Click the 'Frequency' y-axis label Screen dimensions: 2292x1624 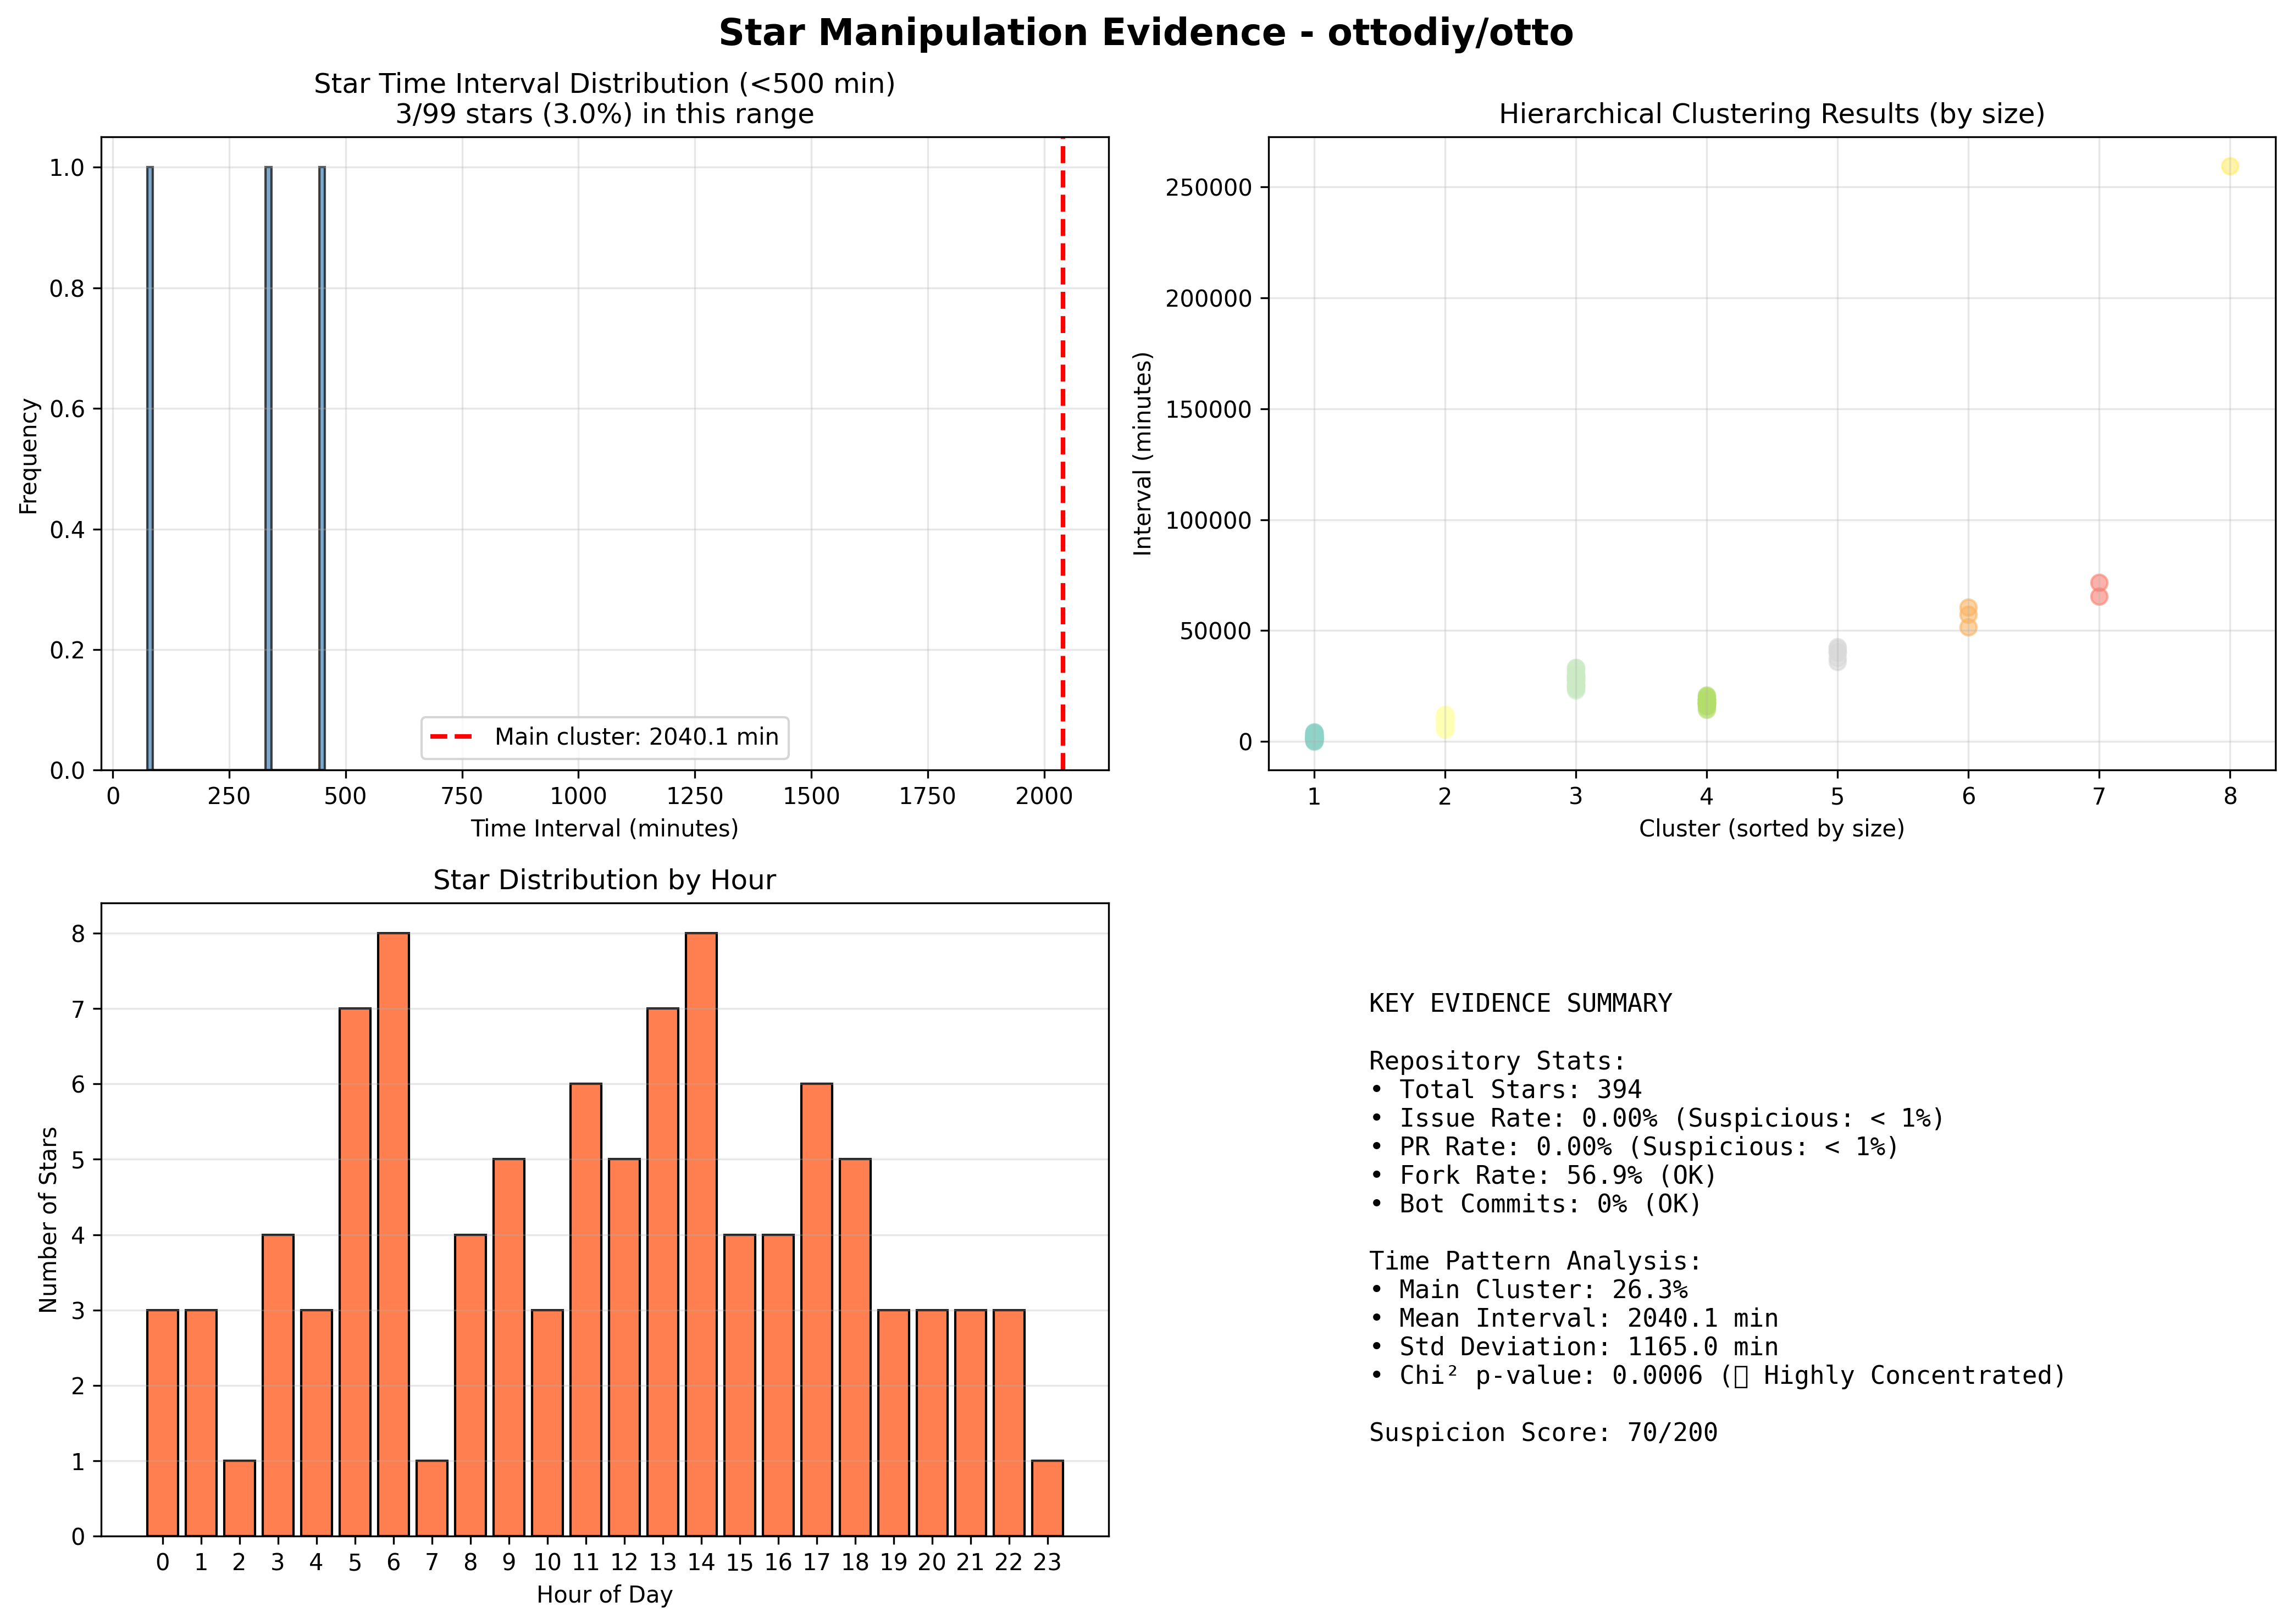28,456
